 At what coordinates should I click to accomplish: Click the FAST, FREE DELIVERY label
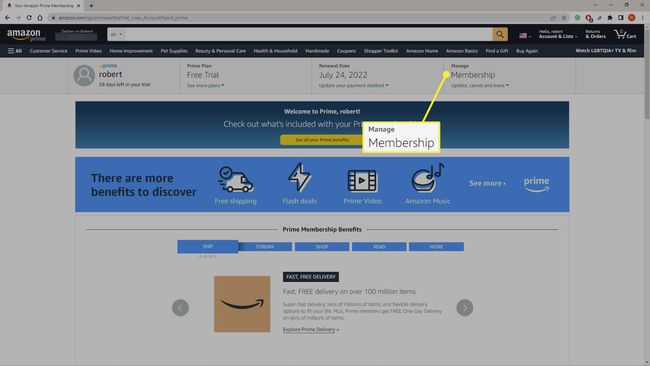tap(311, 277)
